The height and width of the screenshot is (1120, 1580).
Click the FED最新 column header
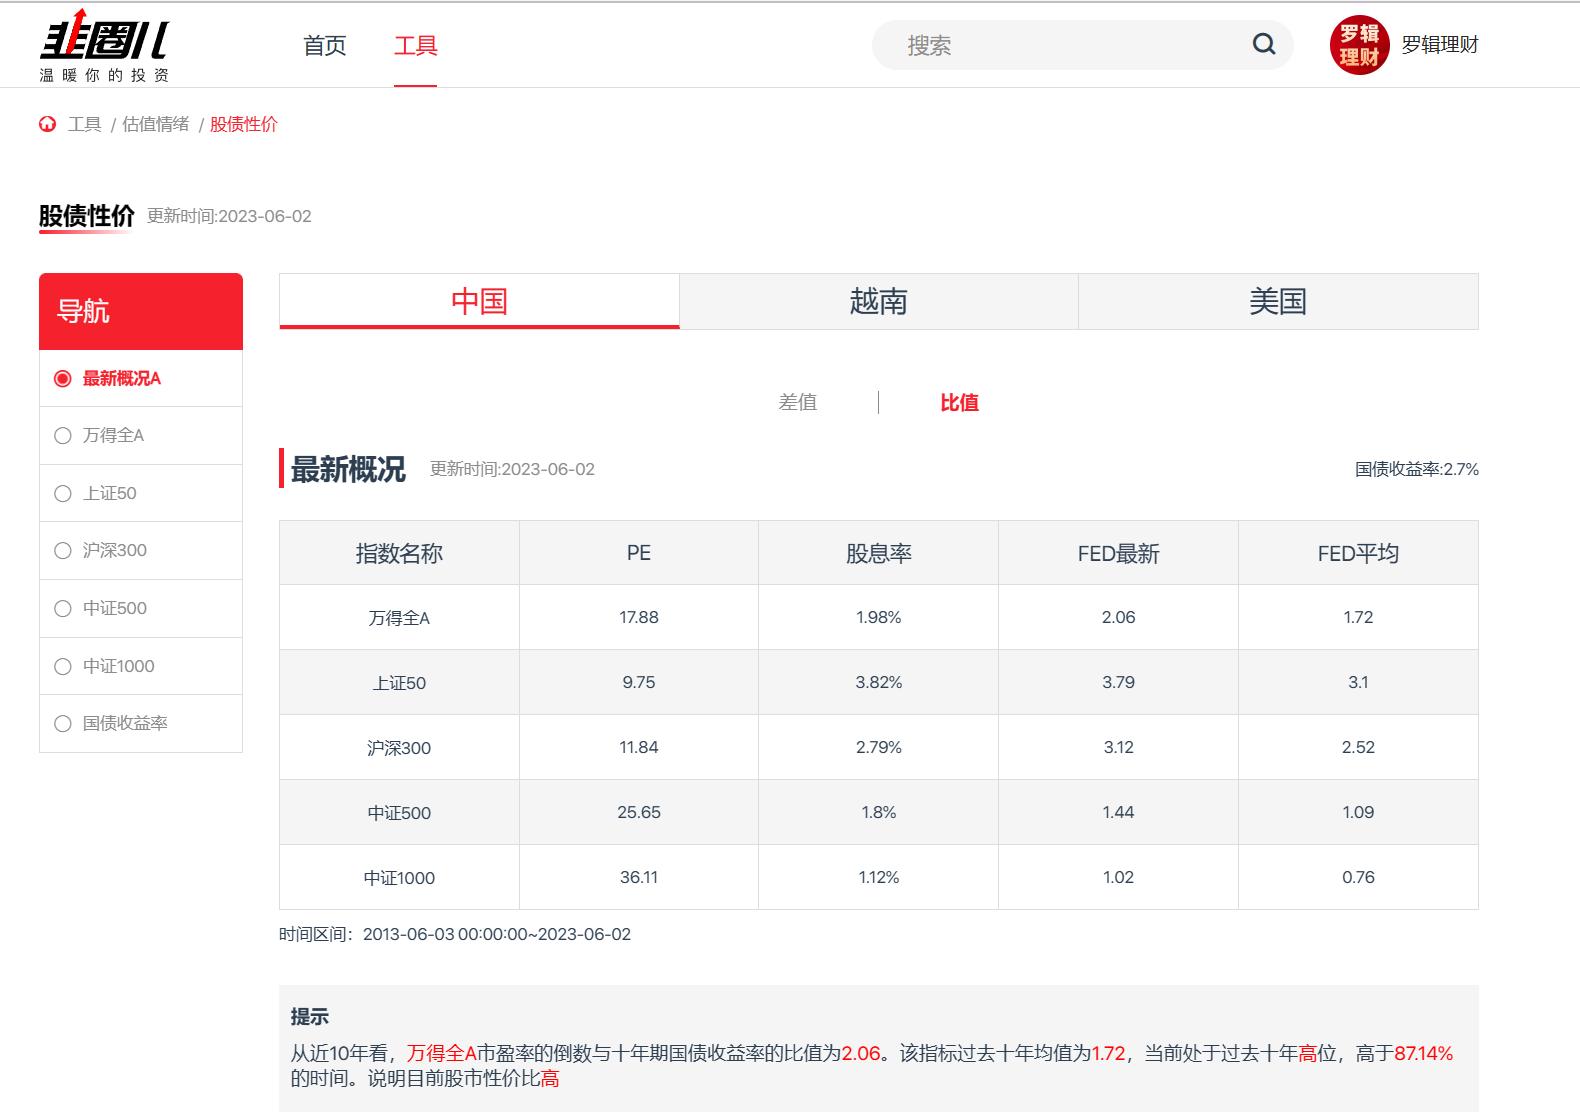pyautogui.click(x=1118, y=553)
